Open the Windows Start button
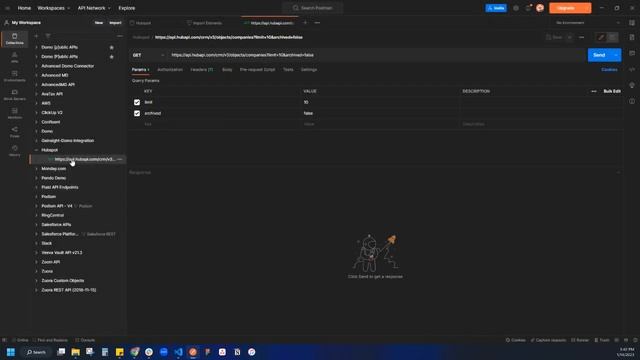Image resolution: width=640 pixels, height=360 pixels. [11, 352]
